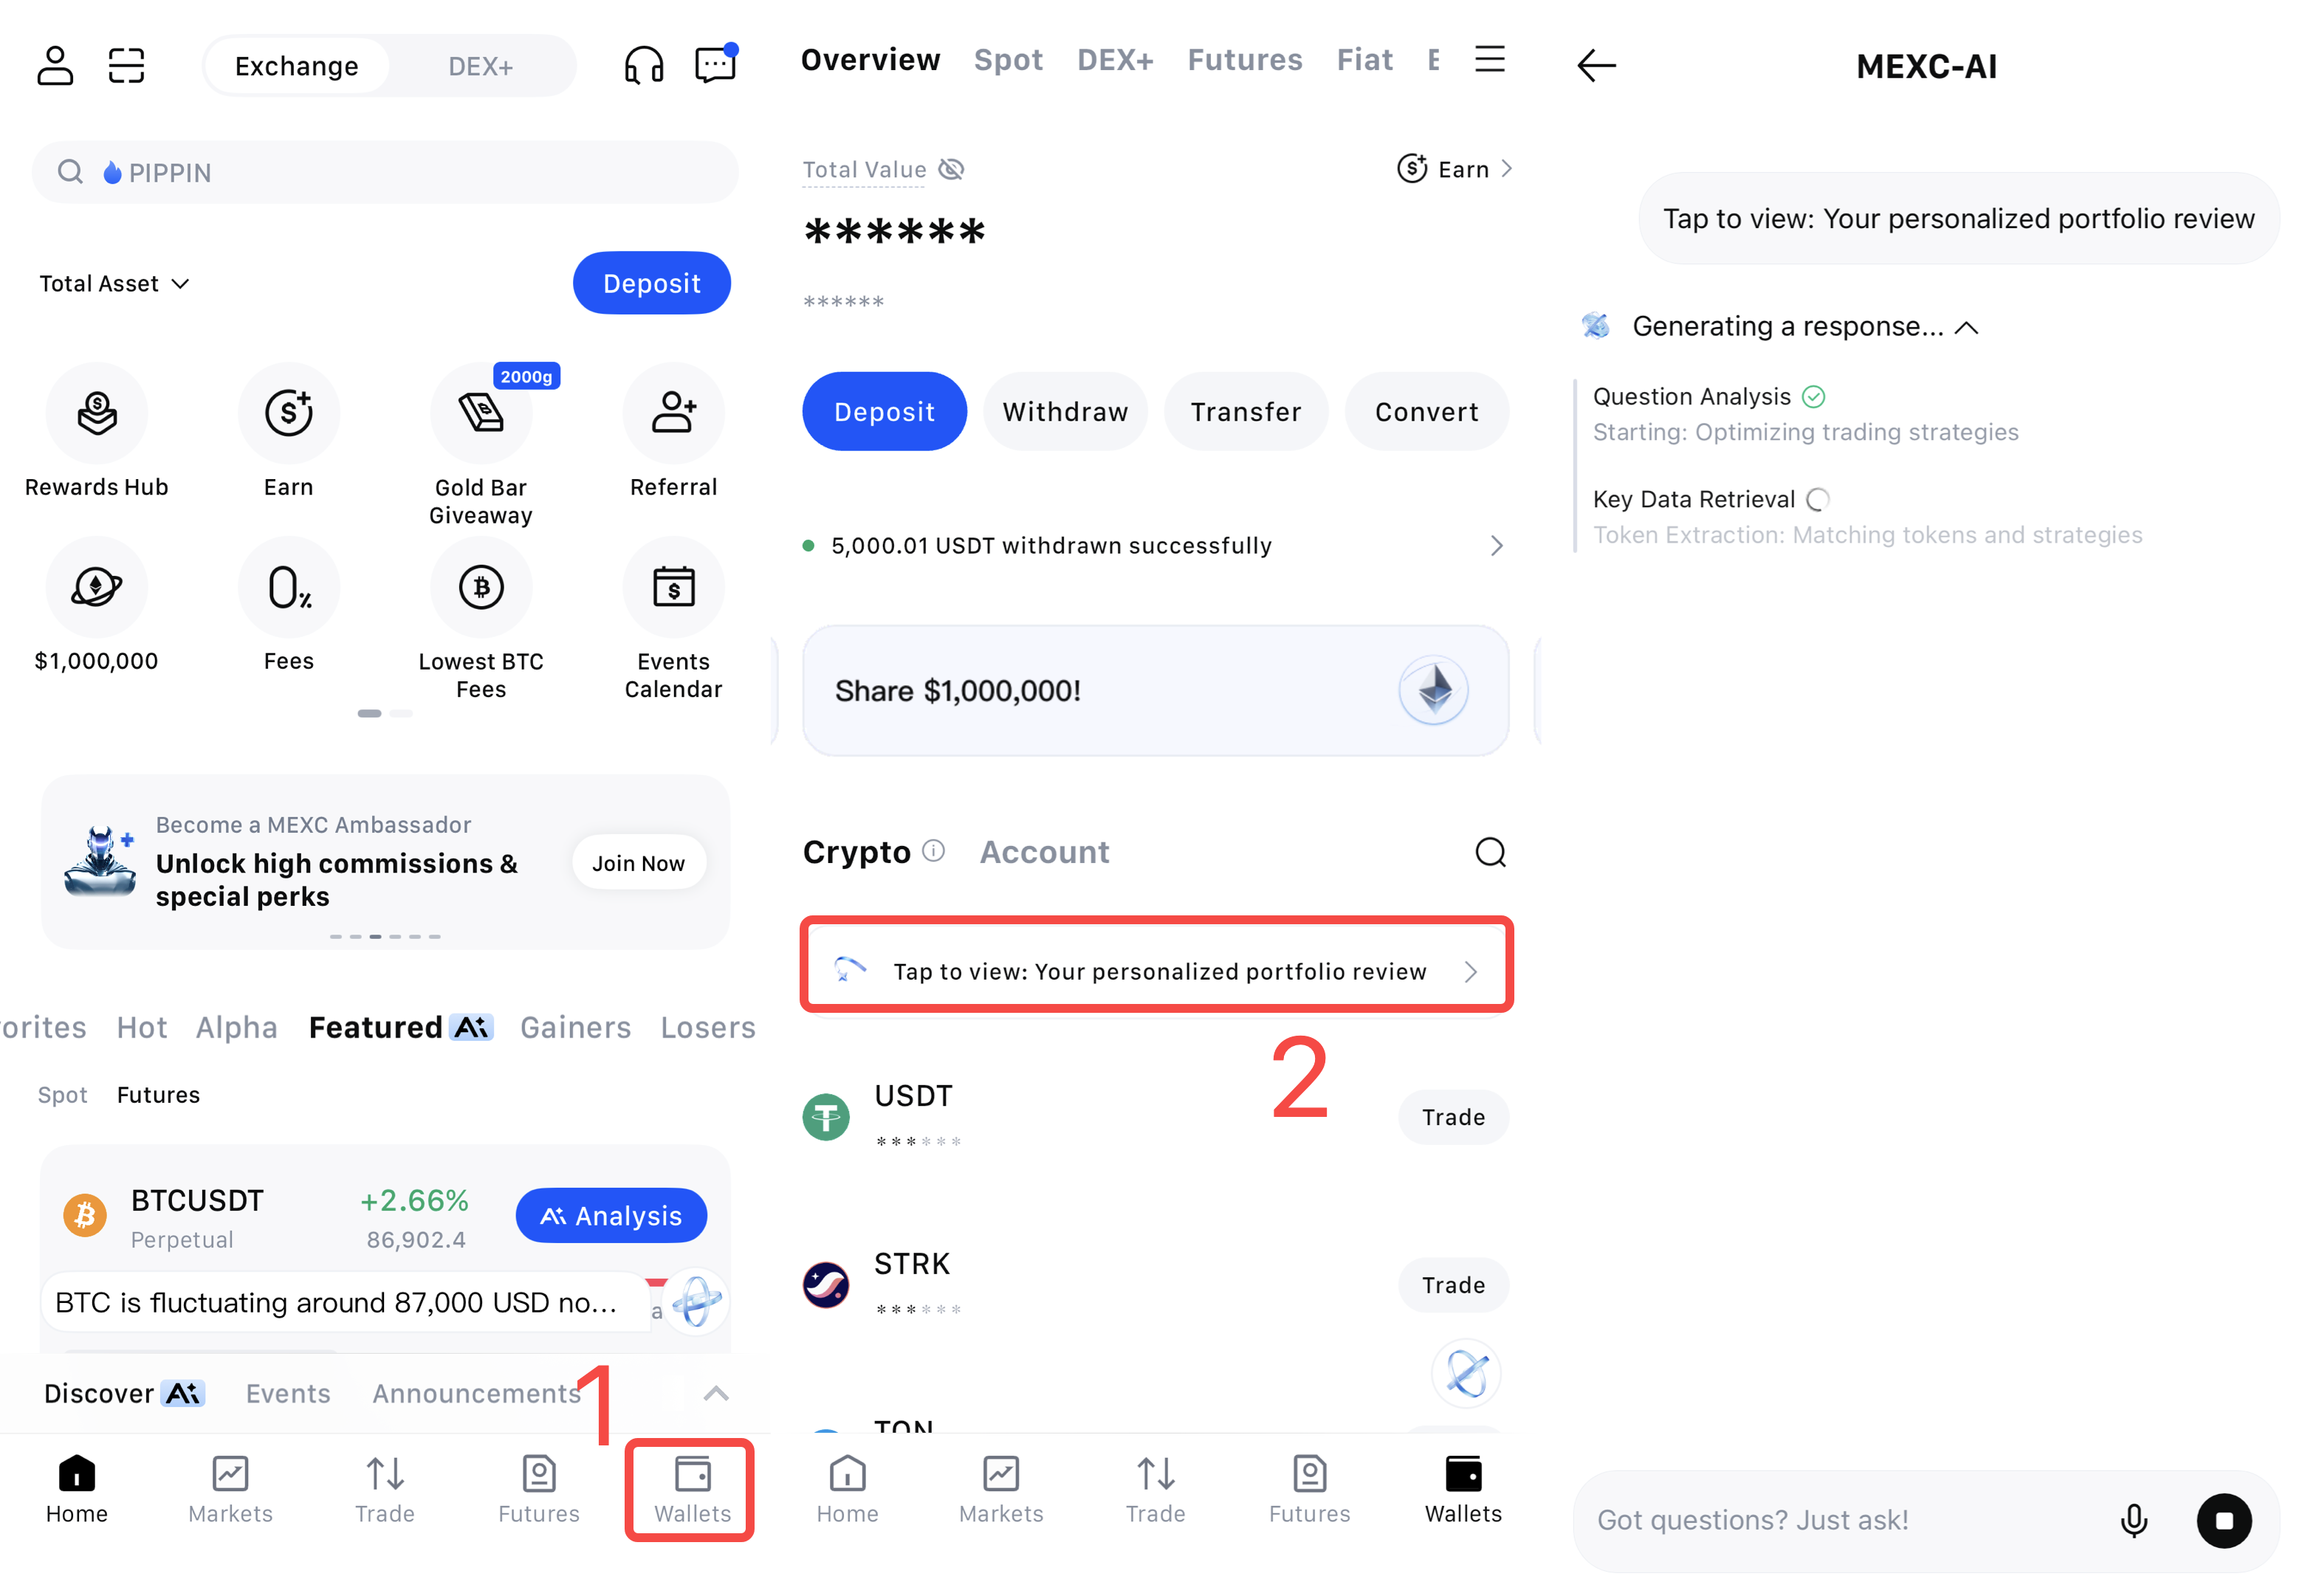The height and width of the screenshot is (1596, 2311).
Task: Focus the 'Got questions? Just ask!' field
Action: tap(1840, 1520)
